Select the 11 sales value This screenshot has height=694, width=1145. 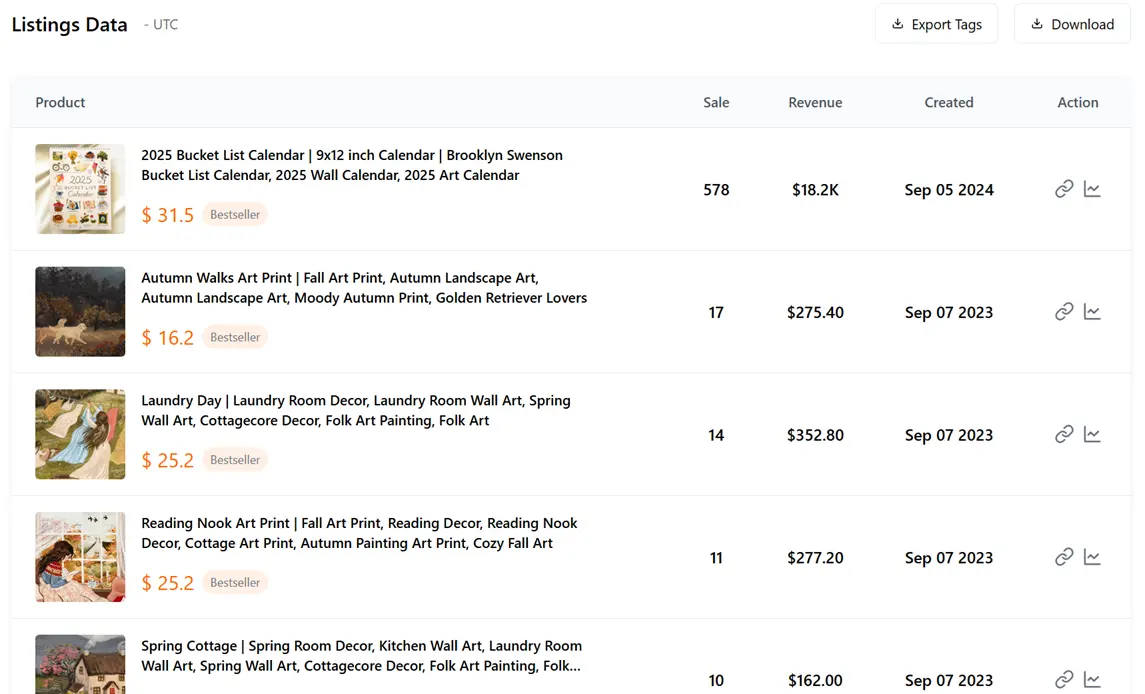pos(716,558)
